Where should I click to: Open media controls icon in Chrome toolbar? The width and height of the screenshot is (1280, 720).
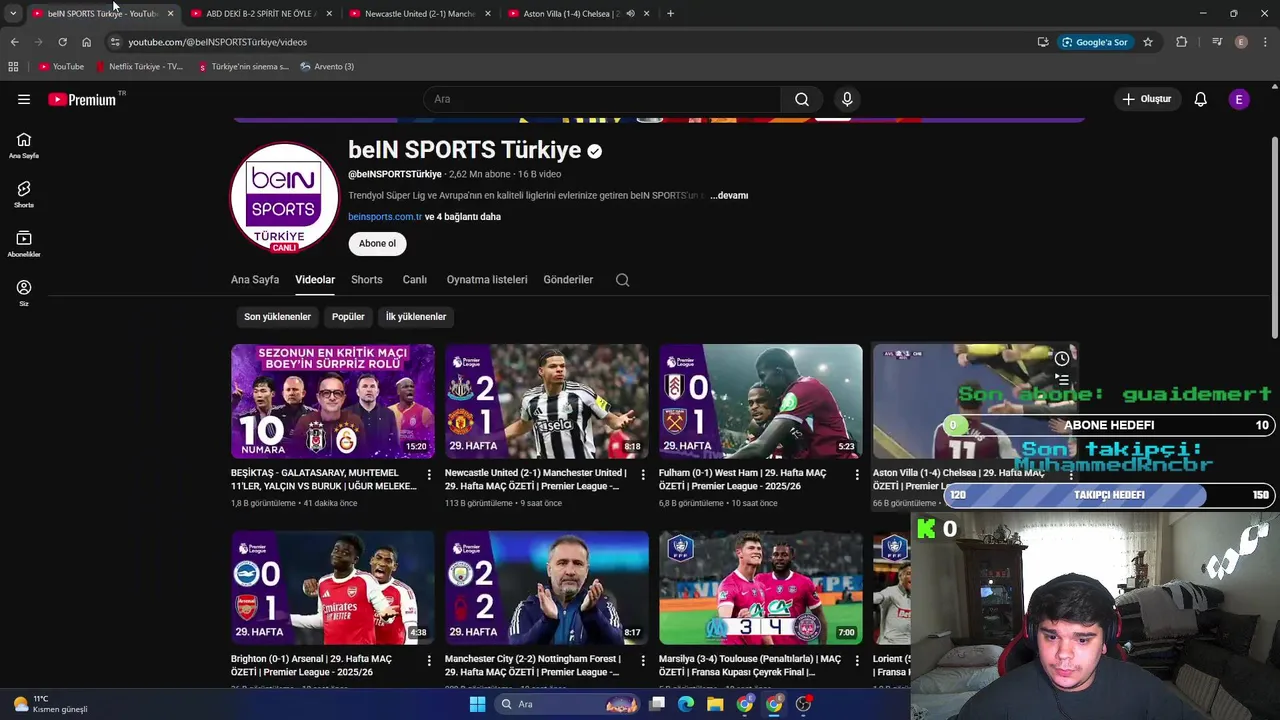(x=1217, y=42)
